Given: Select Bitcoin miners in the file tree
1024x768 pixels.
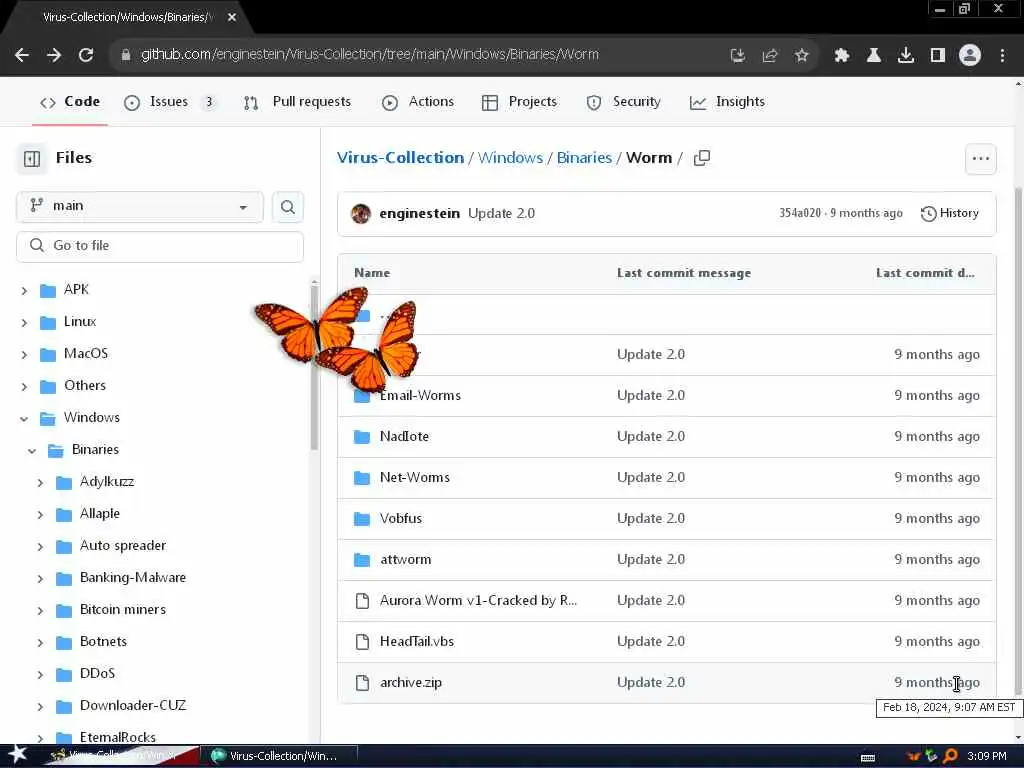Looking at the screenshot, I should [x=123, y=609].
